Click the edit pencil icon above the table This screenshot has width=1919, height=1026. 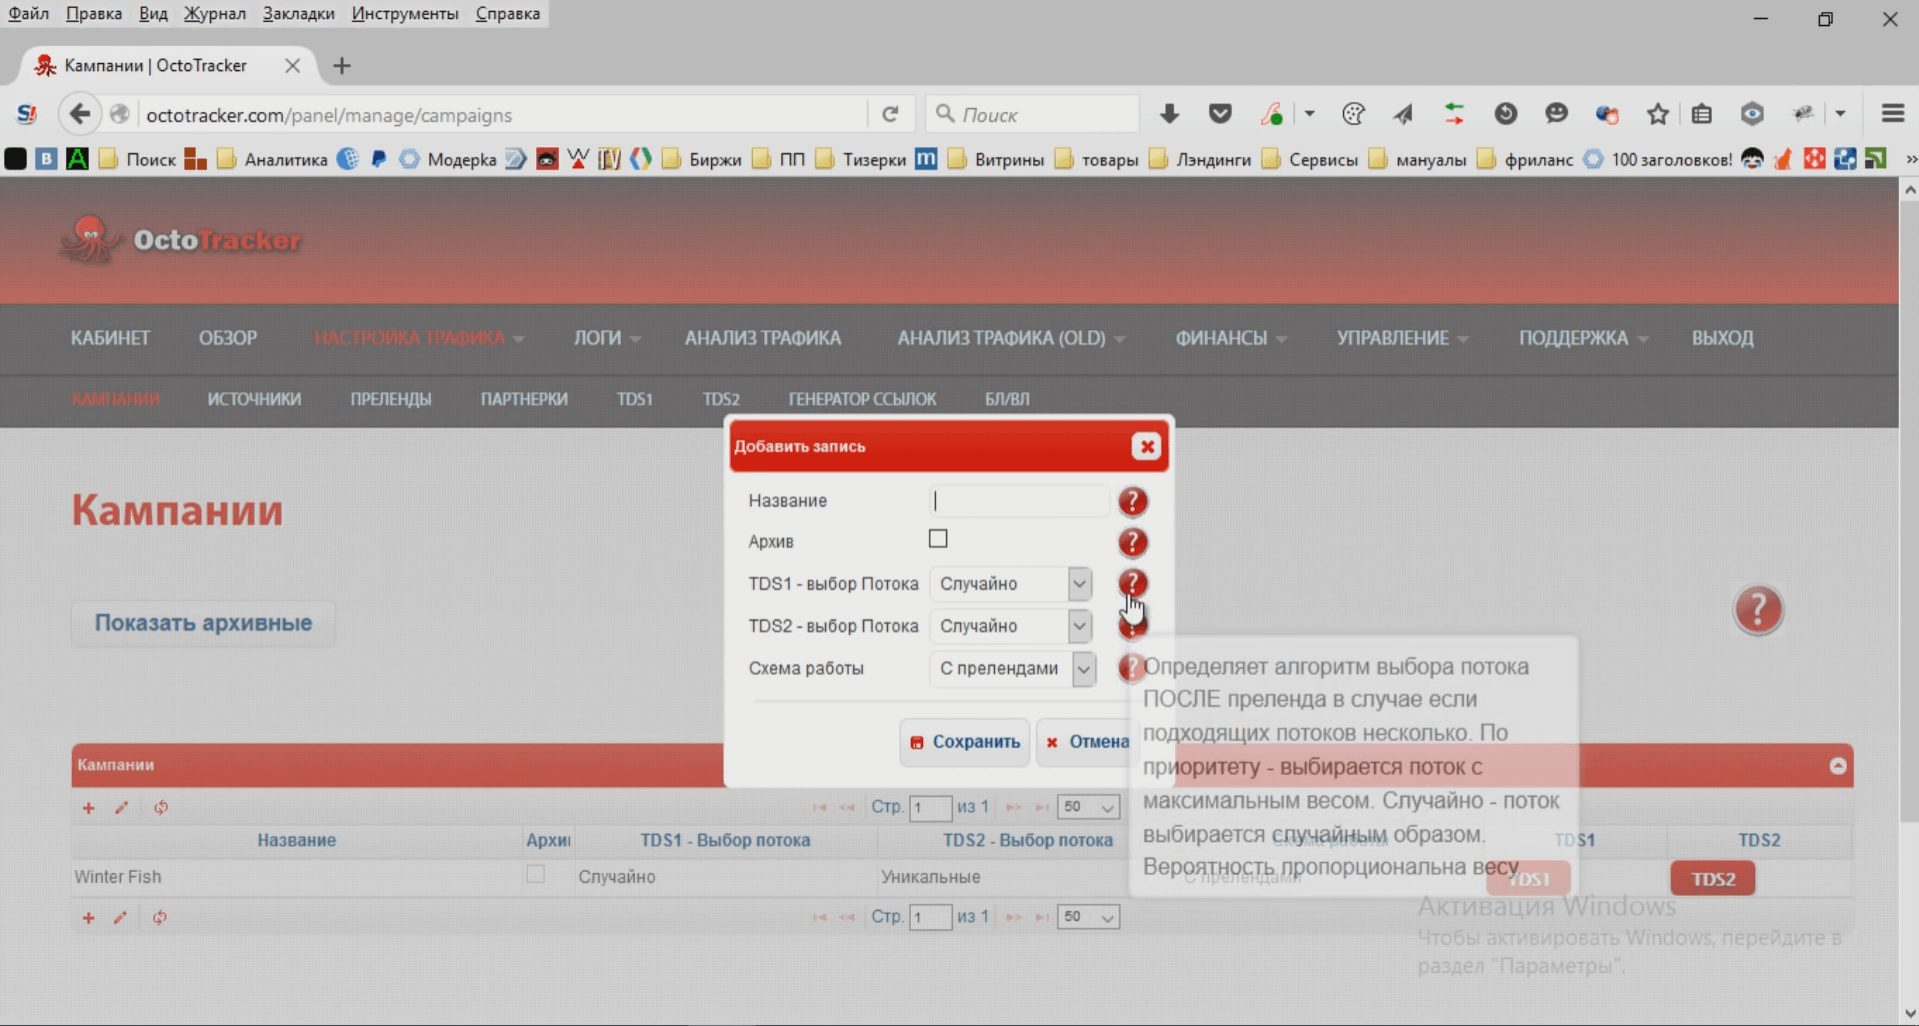click(121, 808)
